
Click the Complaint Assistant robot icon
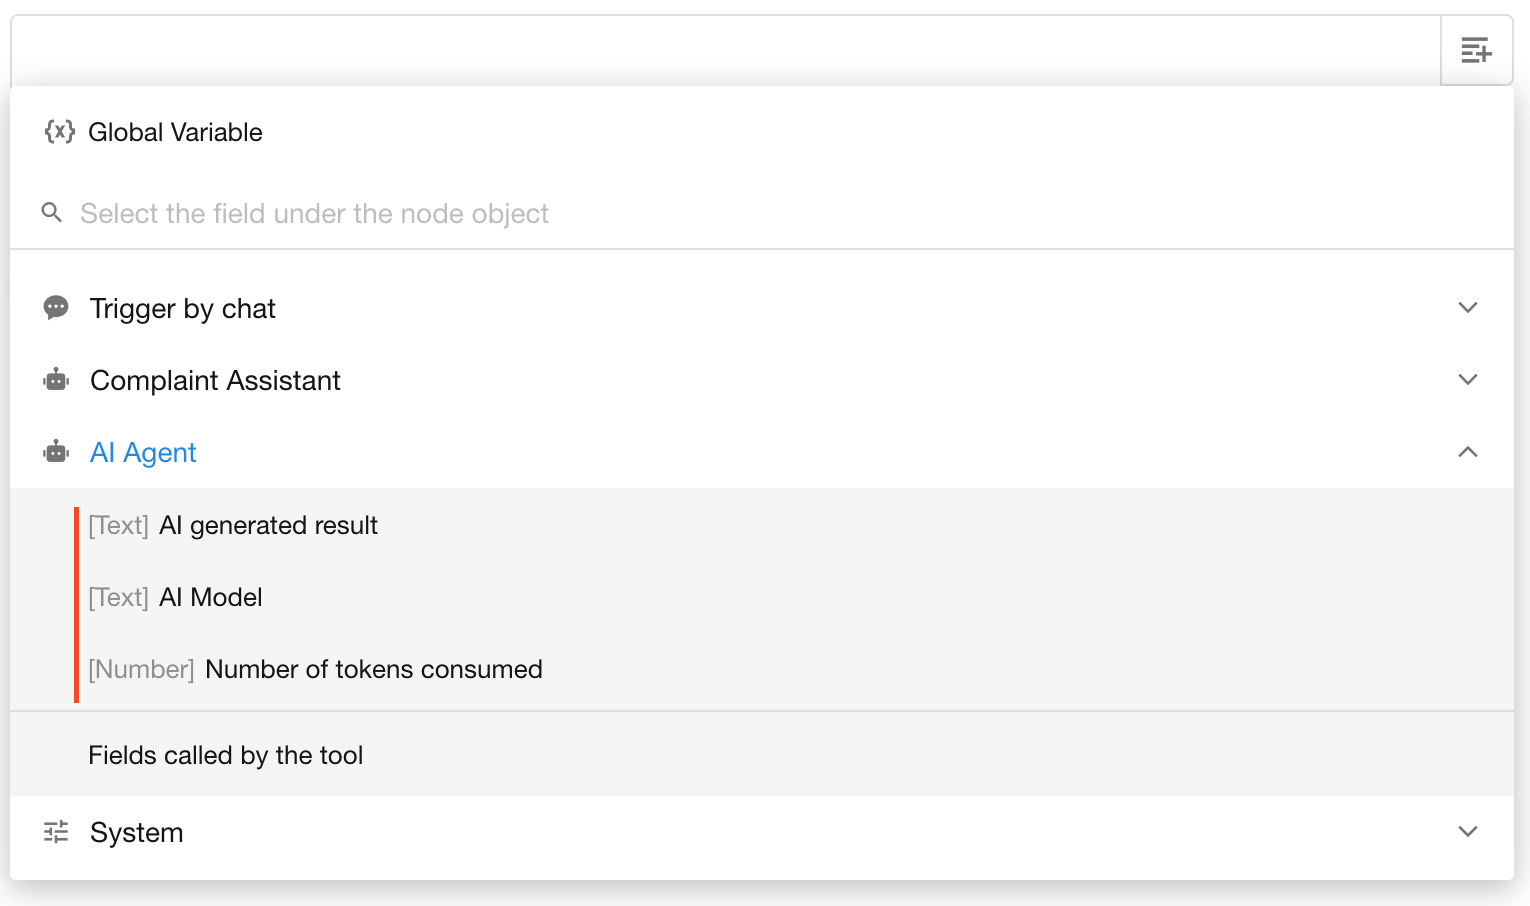coord(56,380)
